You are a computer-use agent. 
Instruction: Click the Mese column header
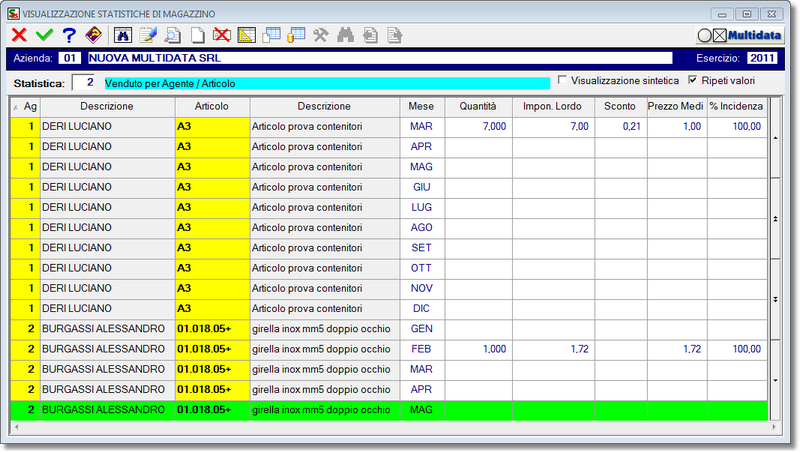(421, 107)
